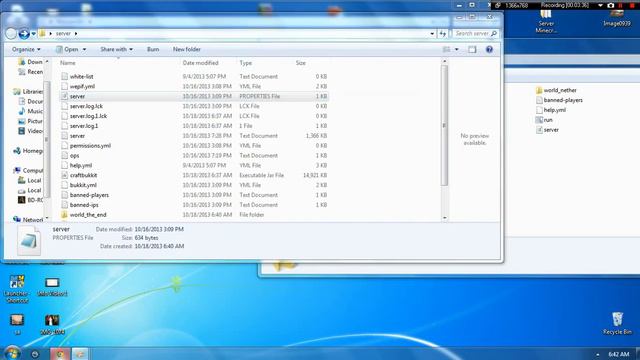Click the run file in the background window
This screenshot has height=360, width=640.
point(544,120)
